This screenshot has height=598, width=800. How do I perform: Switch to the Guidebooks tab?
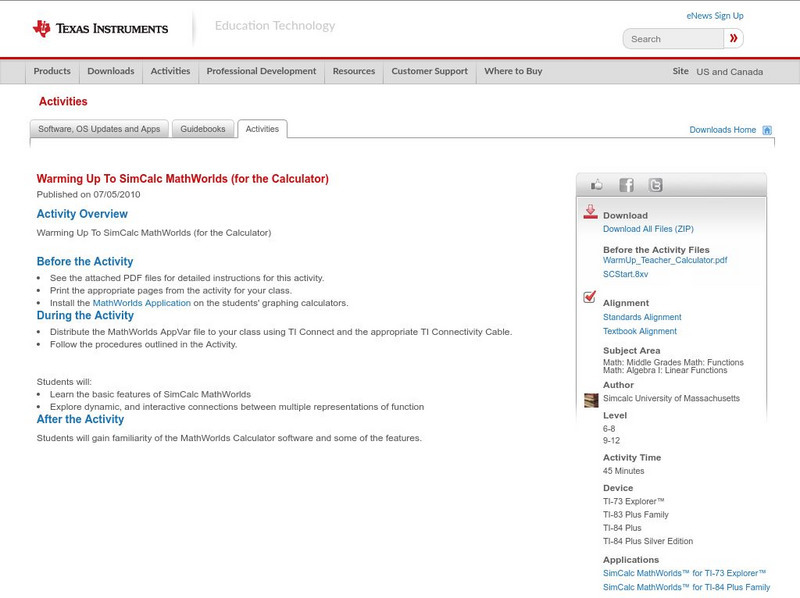(204, 129)
